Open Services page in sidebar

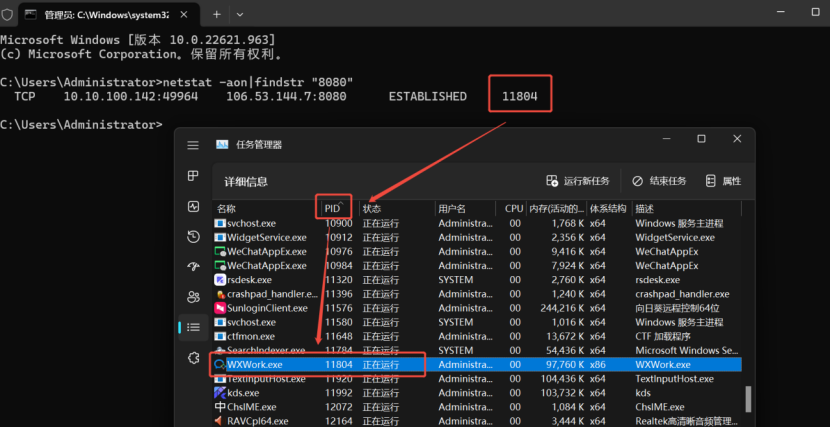click(x=193, y=358)
